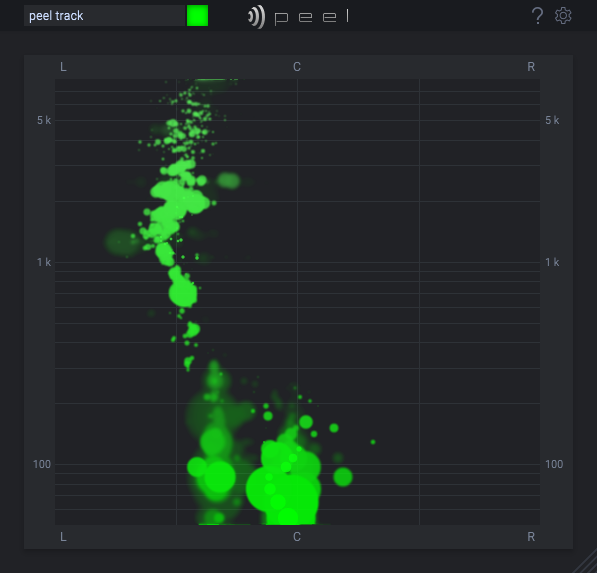The height and width of the screenshot is (573, 597).
Task: Select the top 'L' pan label
Action: (x=63, y=67)
